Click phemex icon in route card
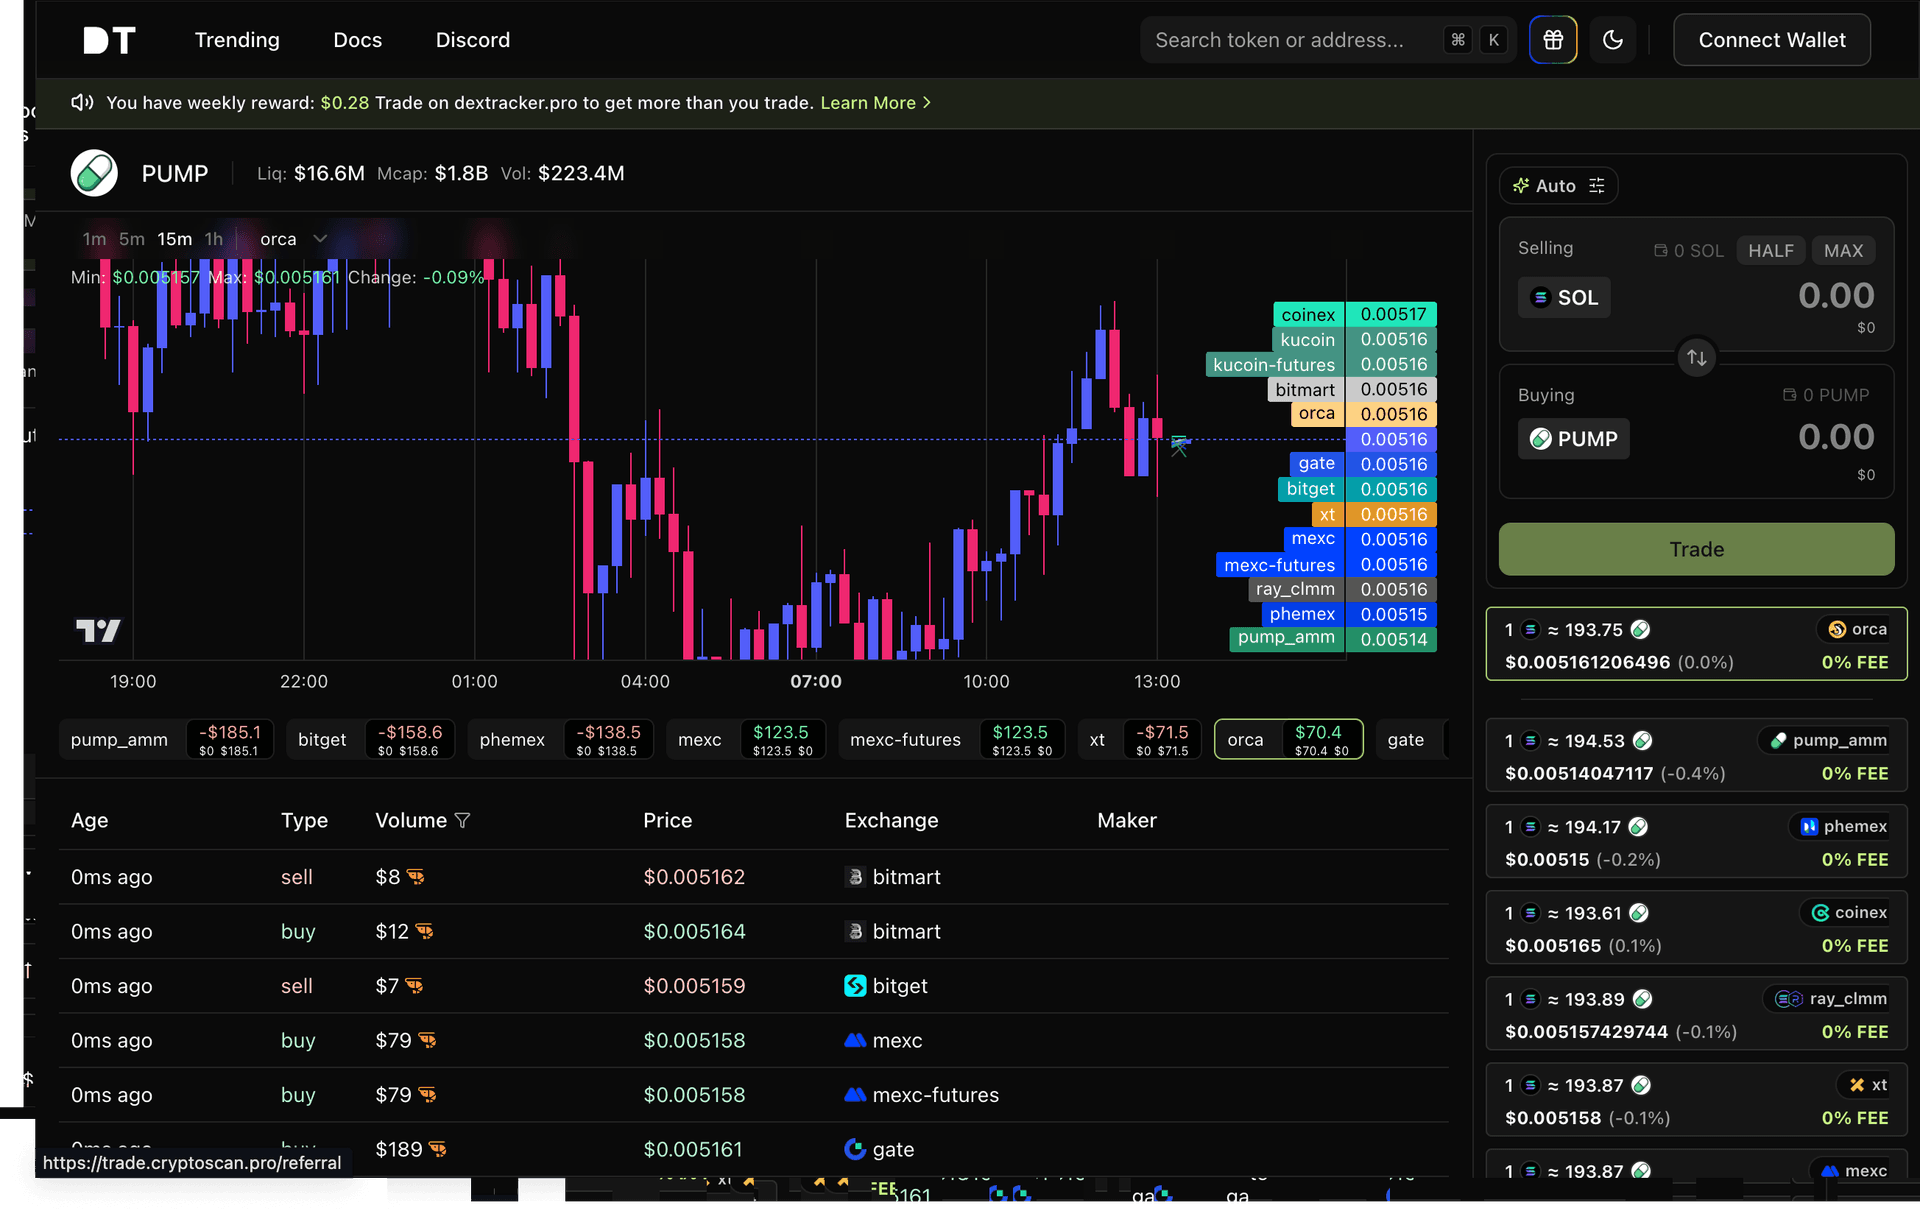The image size is (1920, 1219). click(x=1809, y=826)
